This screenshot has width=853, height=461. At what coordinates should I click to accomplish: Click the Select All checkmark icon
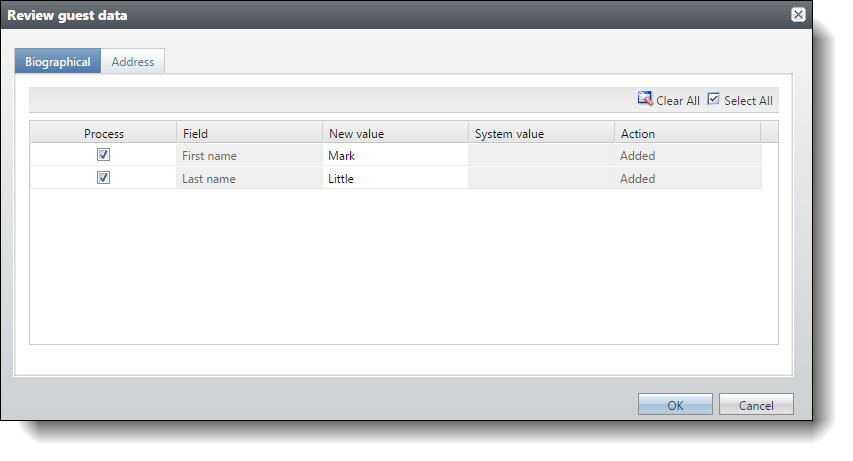tap(713, 99)
